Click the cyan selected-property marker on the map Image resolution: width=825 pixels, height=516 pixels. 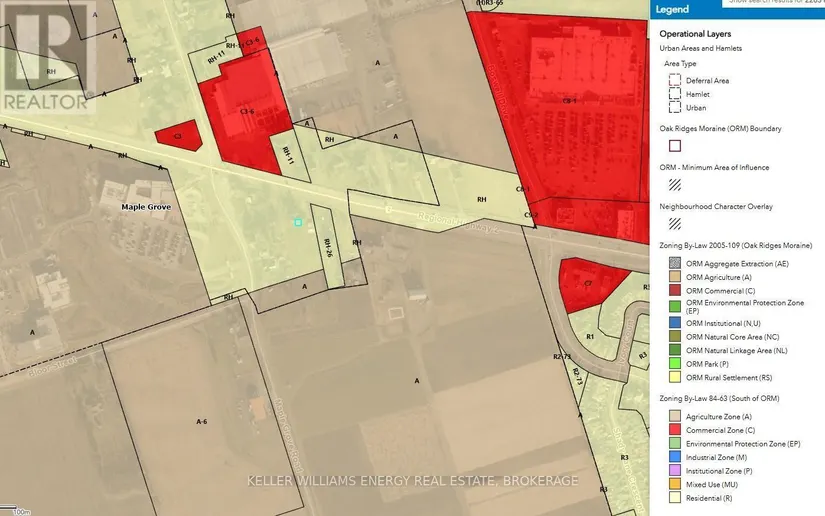[298, 222]
